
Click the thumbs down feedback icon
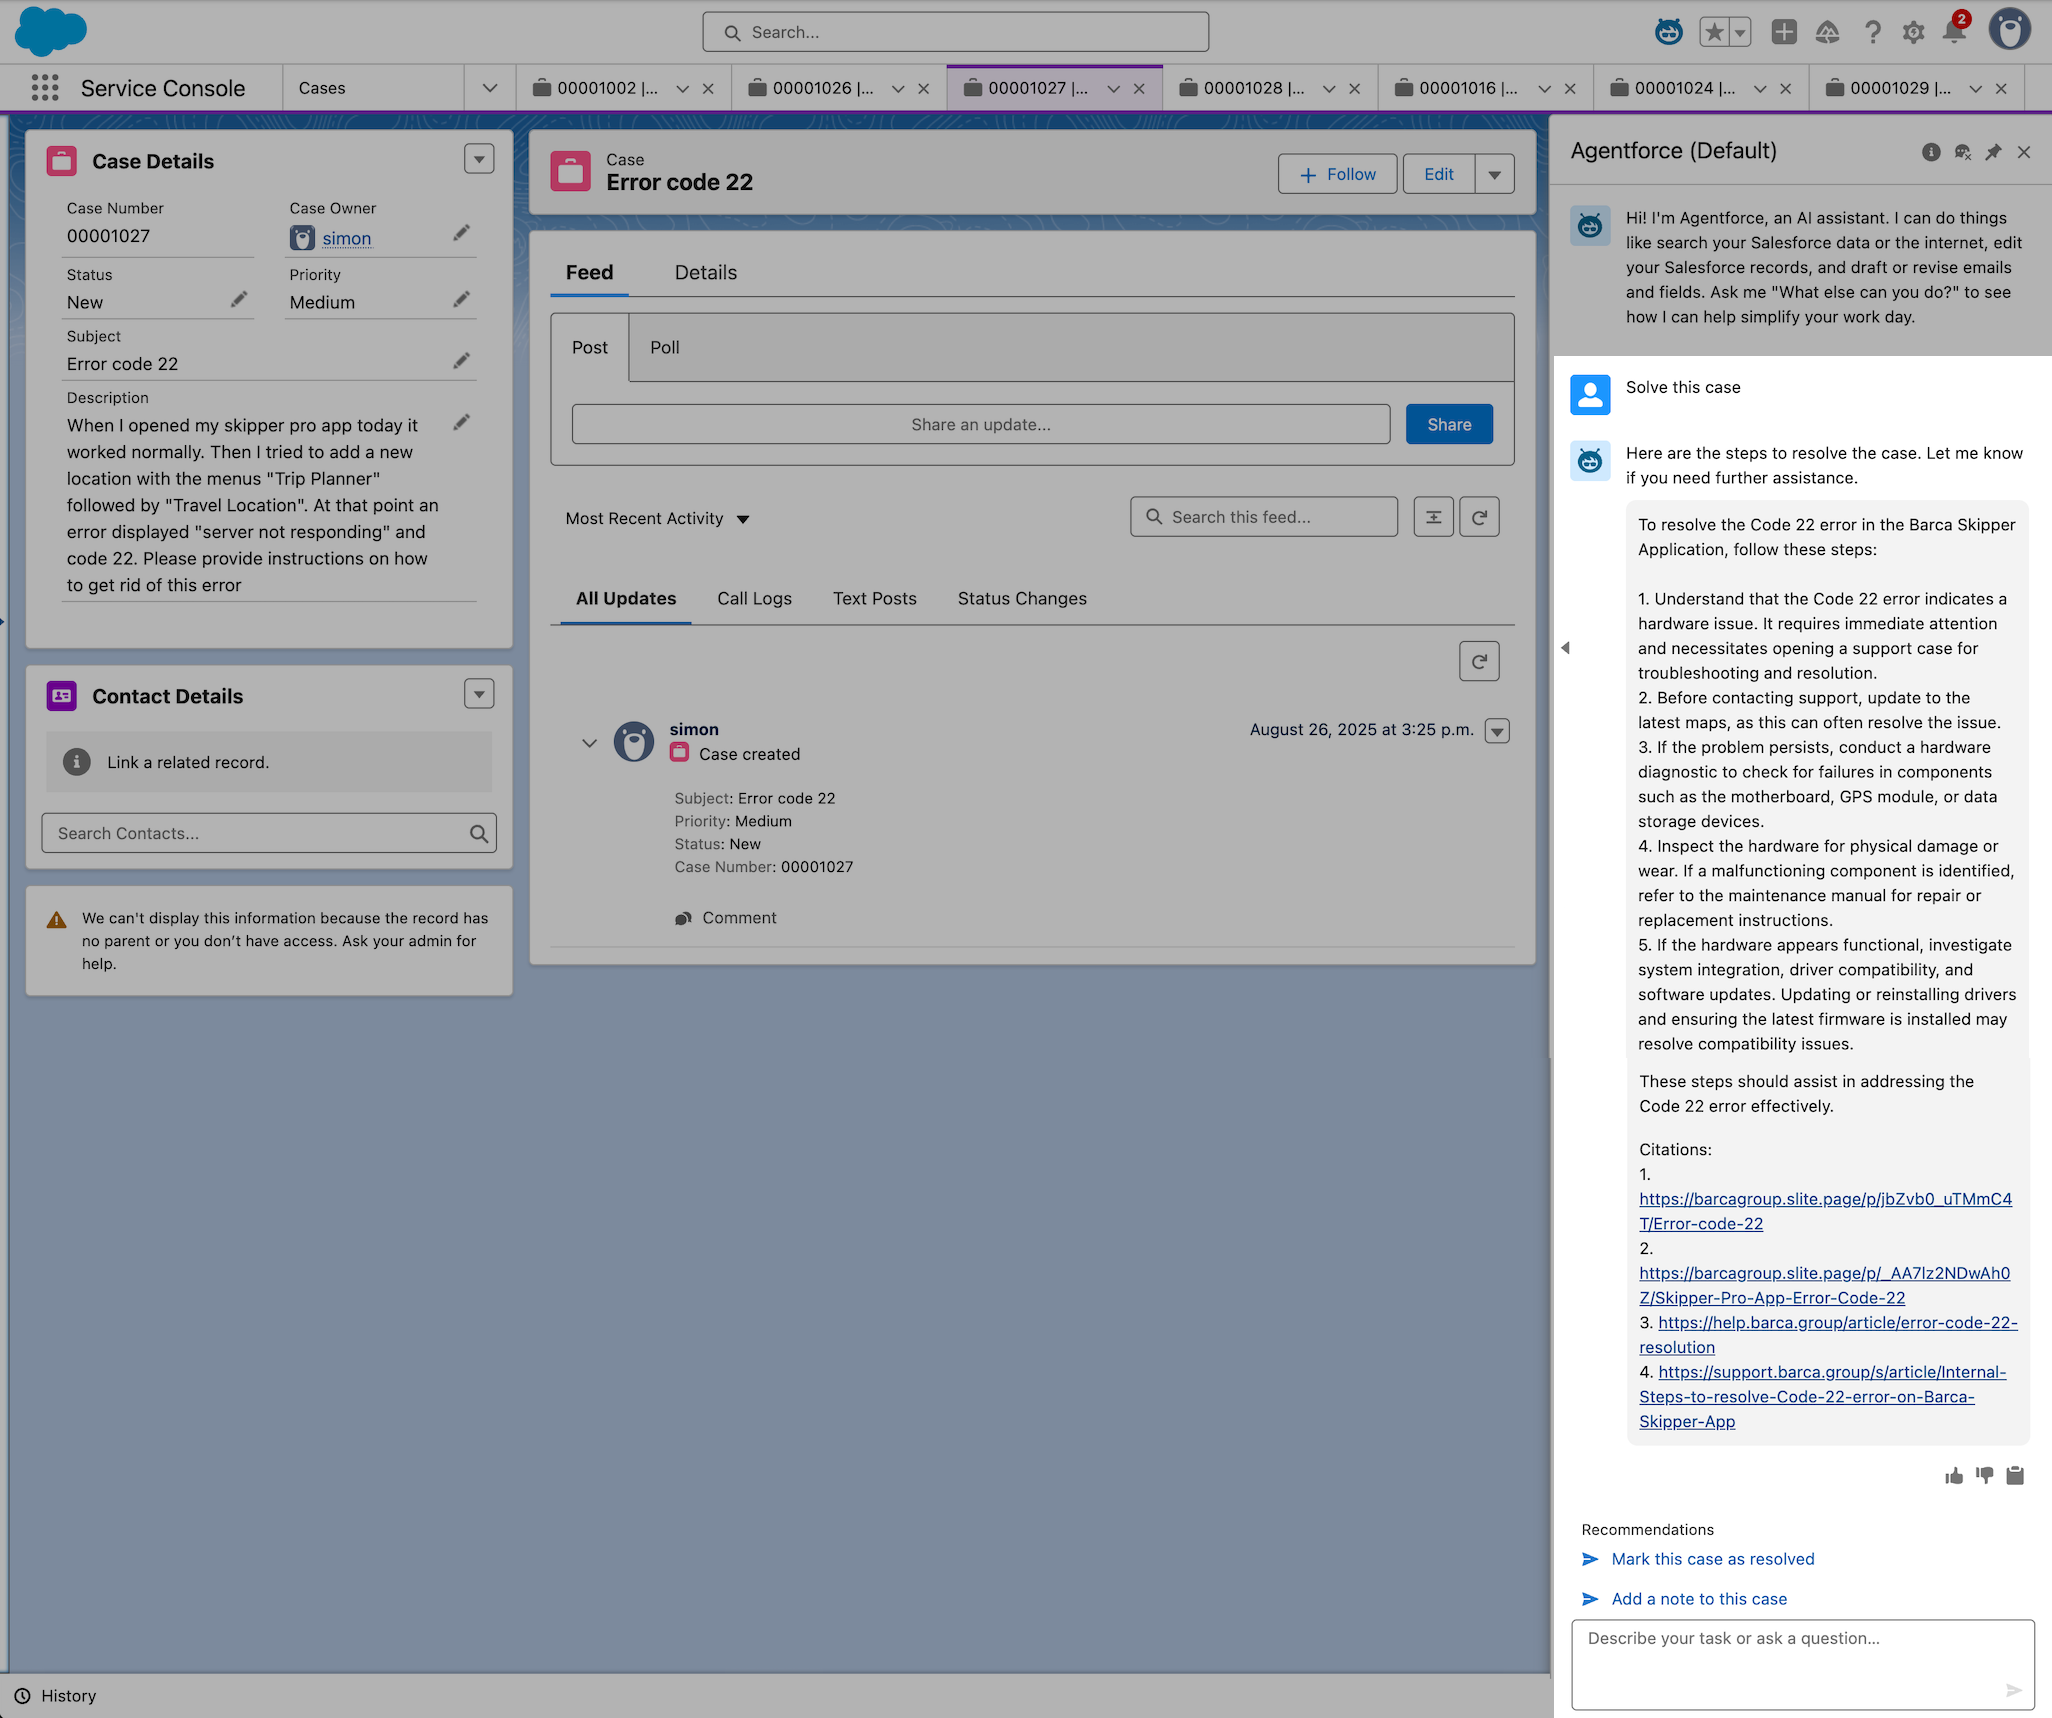pyautogui.click(x=1985, y=1476)
